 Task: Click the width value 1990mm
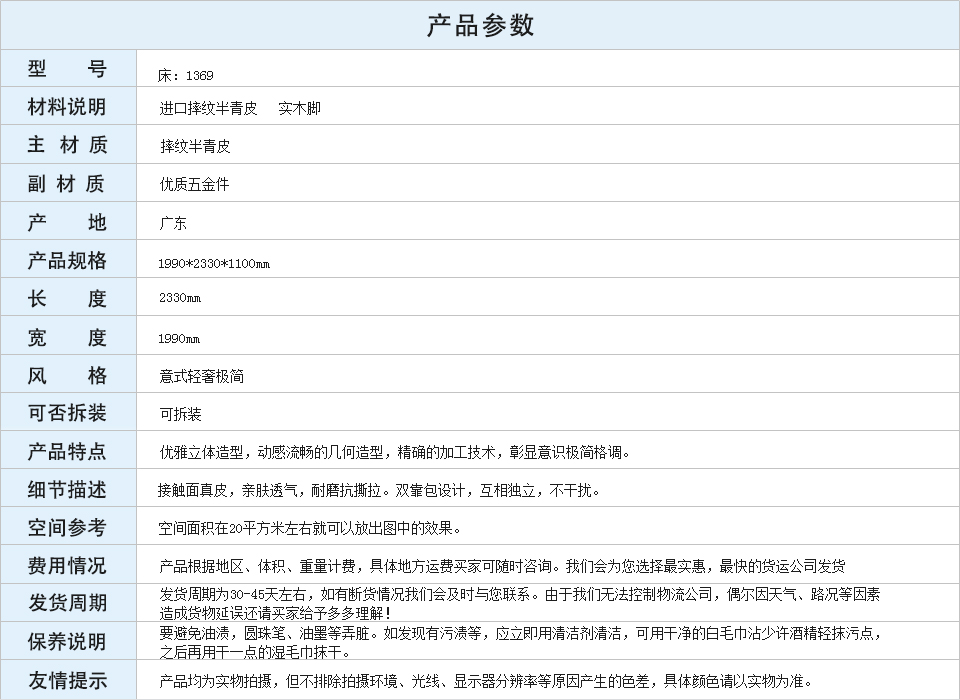click(x=179, y=339)
